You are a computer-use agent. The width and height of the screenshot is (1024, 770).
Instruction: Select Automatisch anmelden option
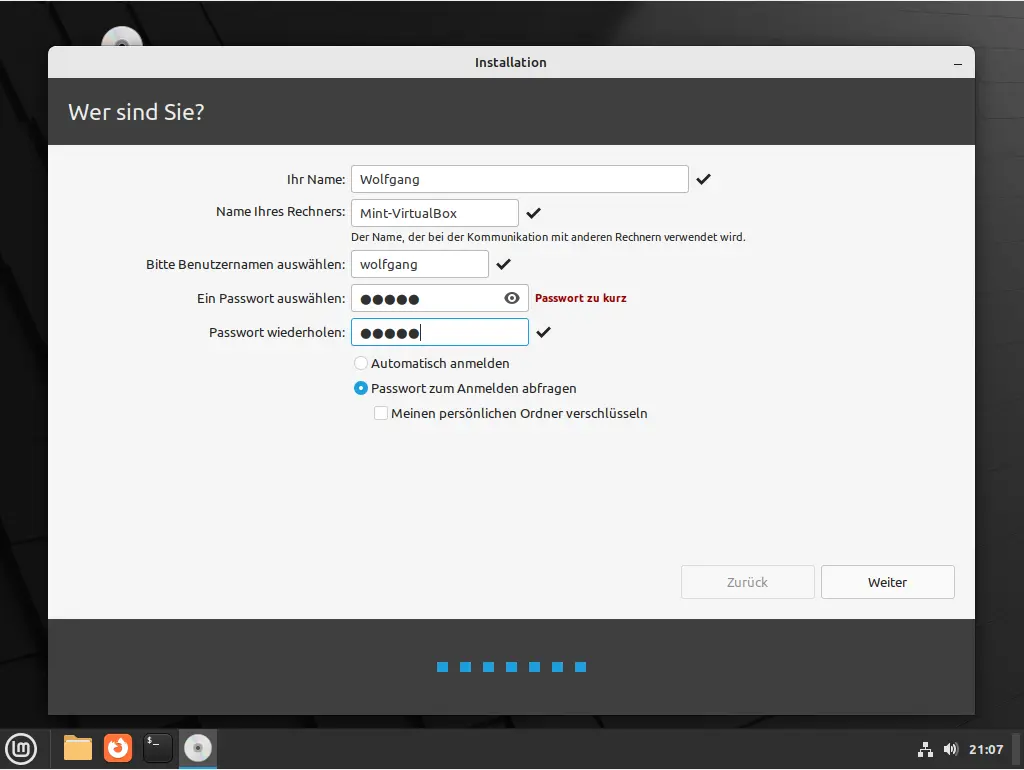tap(361, 363)
